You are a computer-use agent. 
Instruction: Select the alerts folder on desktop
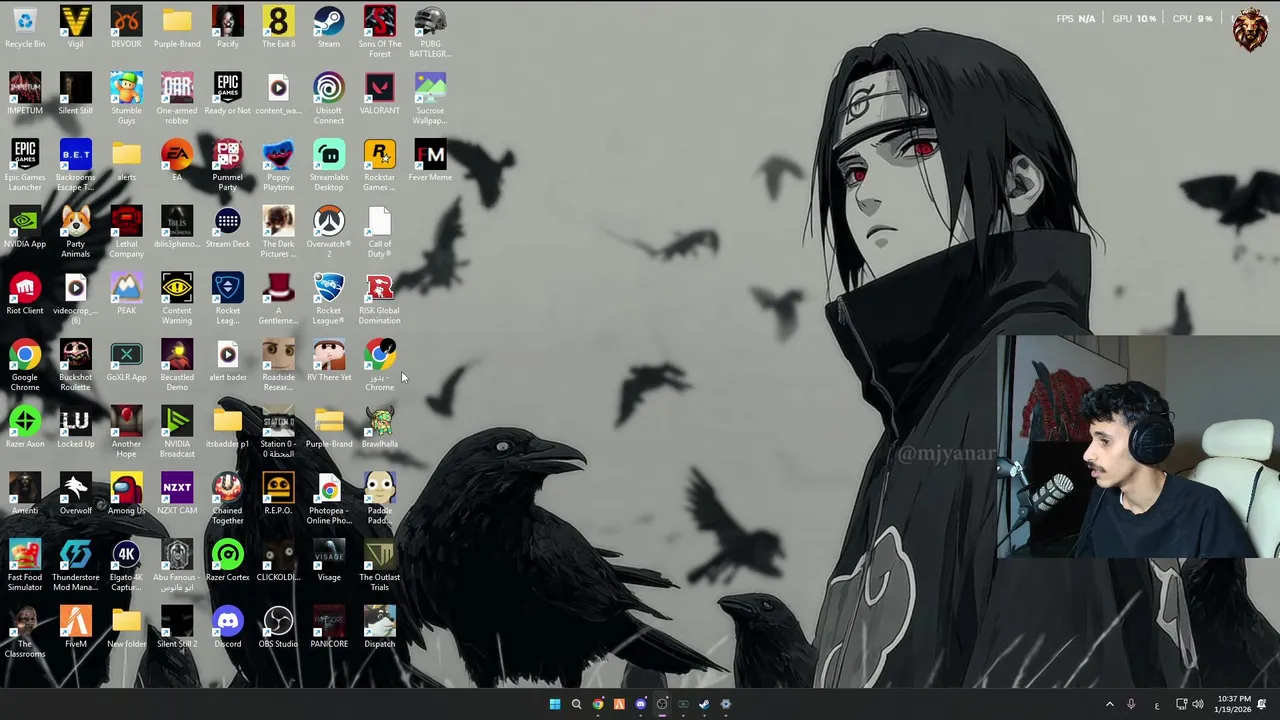pos(126,160)
